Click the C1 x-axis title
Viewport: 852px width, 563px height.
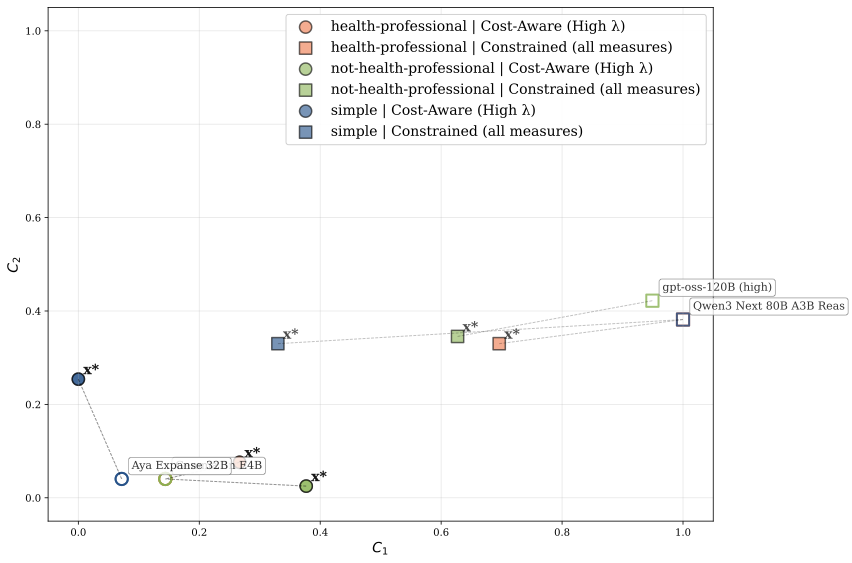[x=379, y=547]
